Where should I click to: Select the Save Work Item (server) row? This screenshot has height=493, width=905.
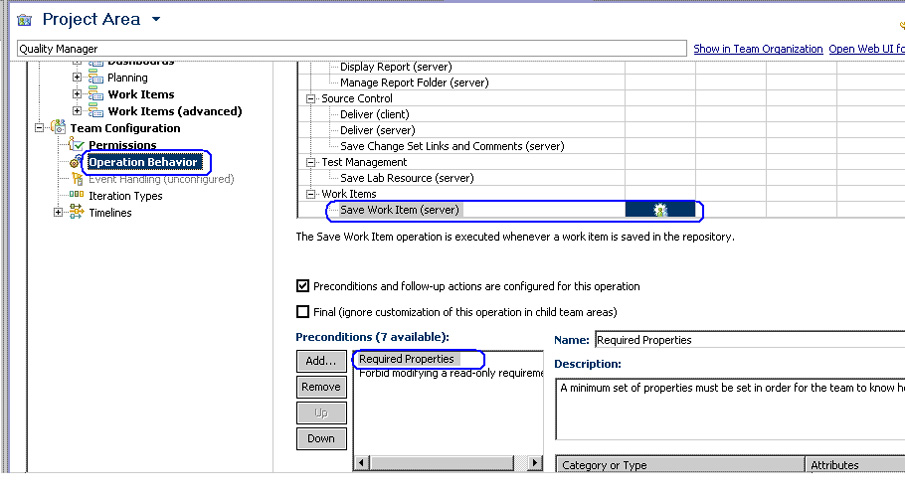click(399, 210)
